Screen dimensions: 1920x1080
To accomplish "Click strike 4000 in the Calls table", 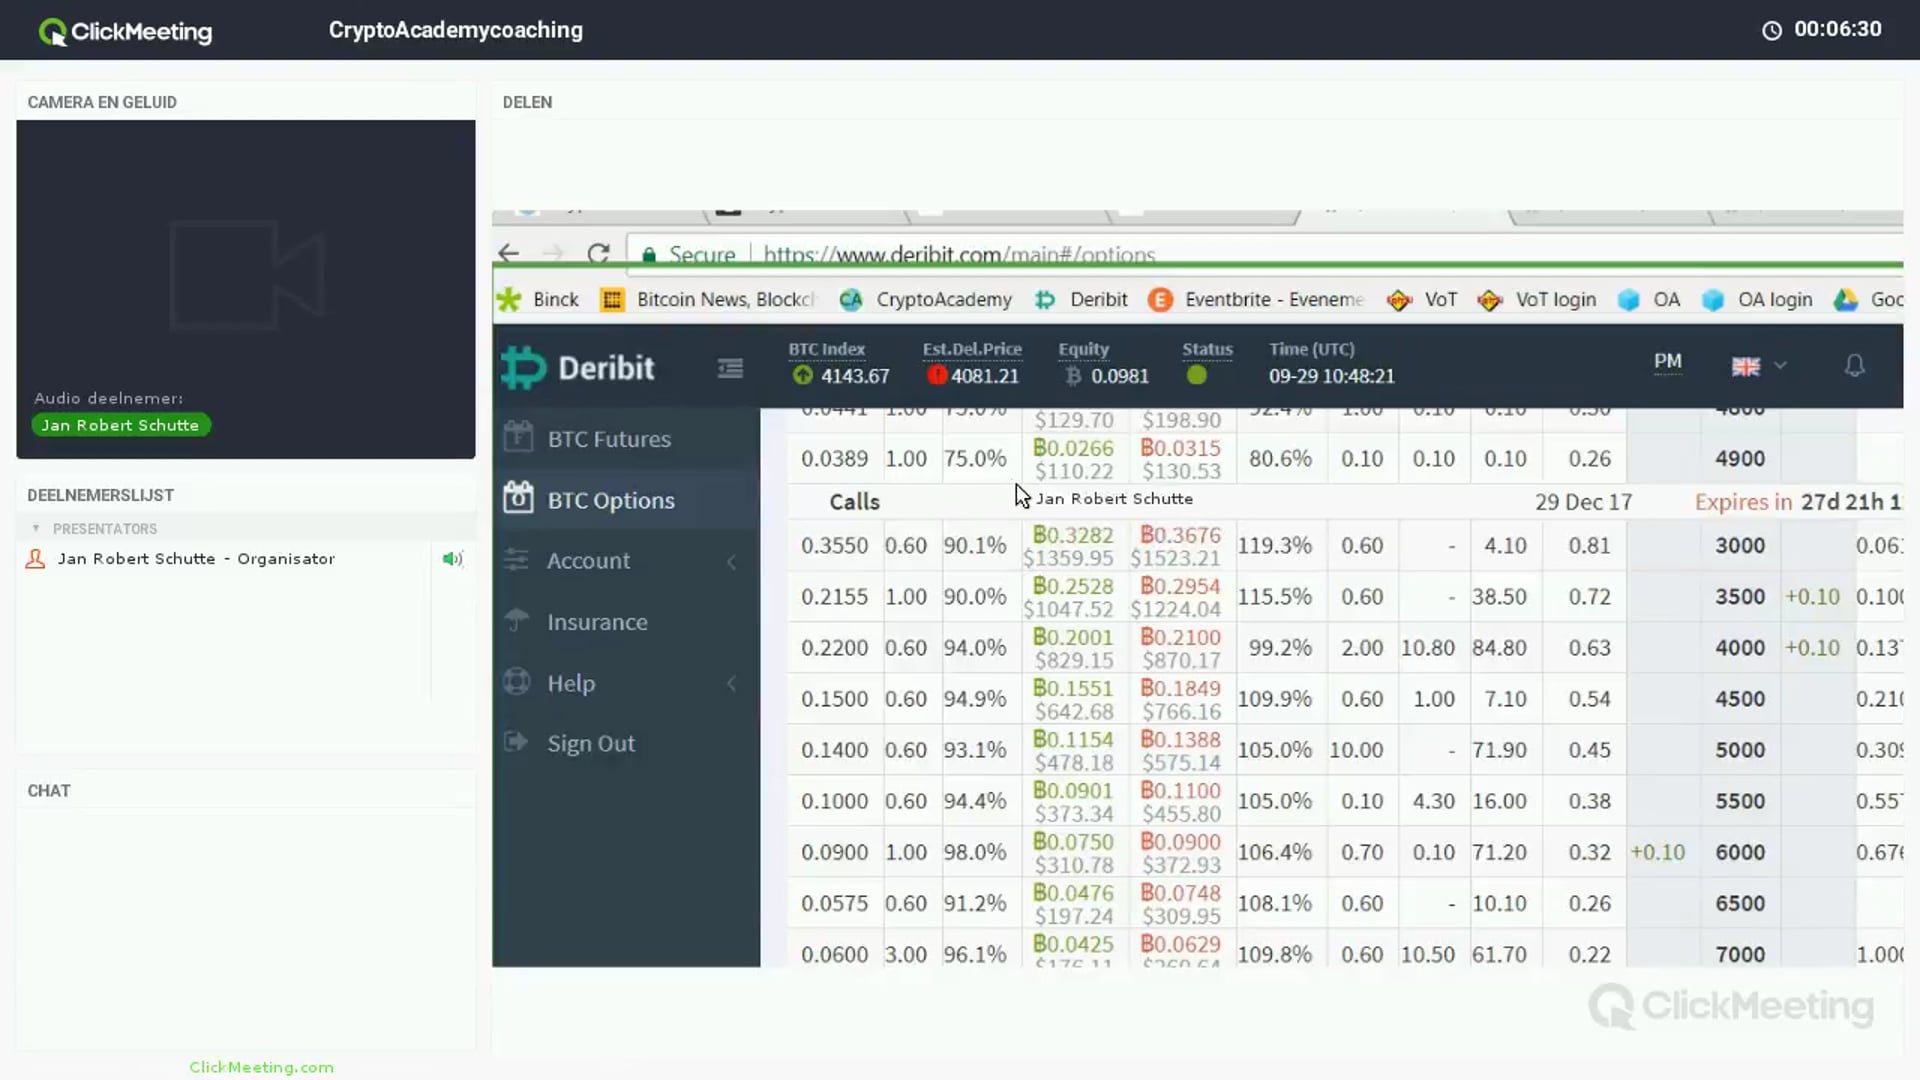I will pos(1740,648).
